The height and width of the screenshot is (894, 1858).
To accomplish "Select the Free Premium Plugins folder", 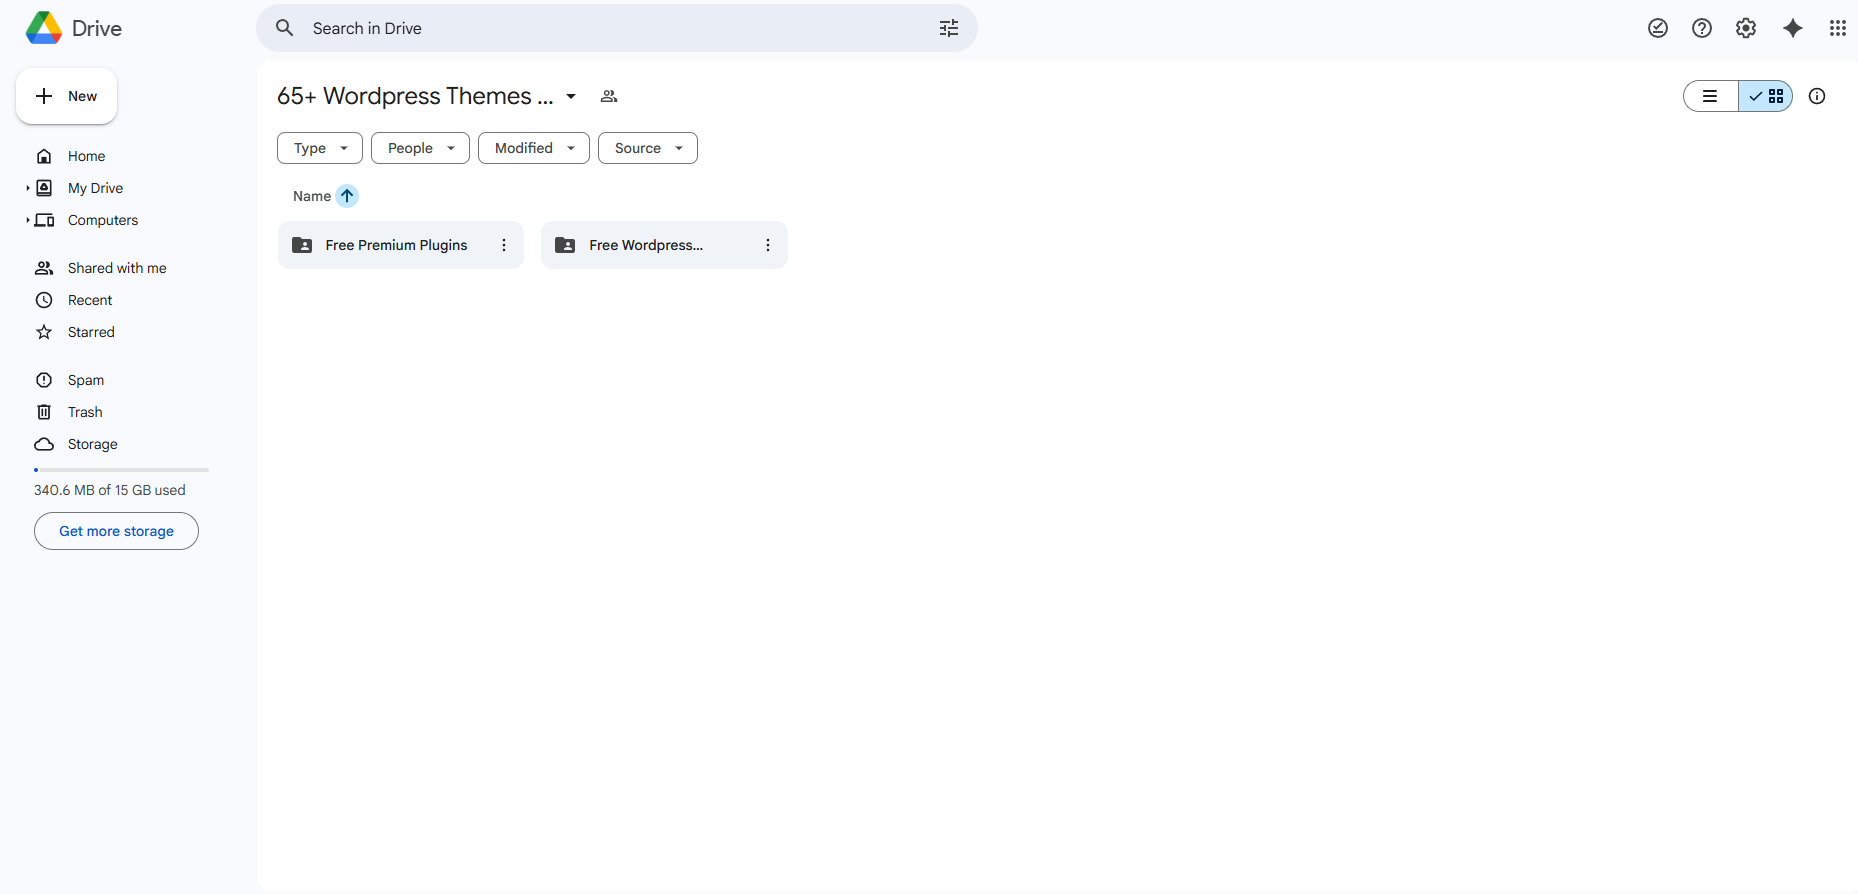I will click(x=401, y=245).
